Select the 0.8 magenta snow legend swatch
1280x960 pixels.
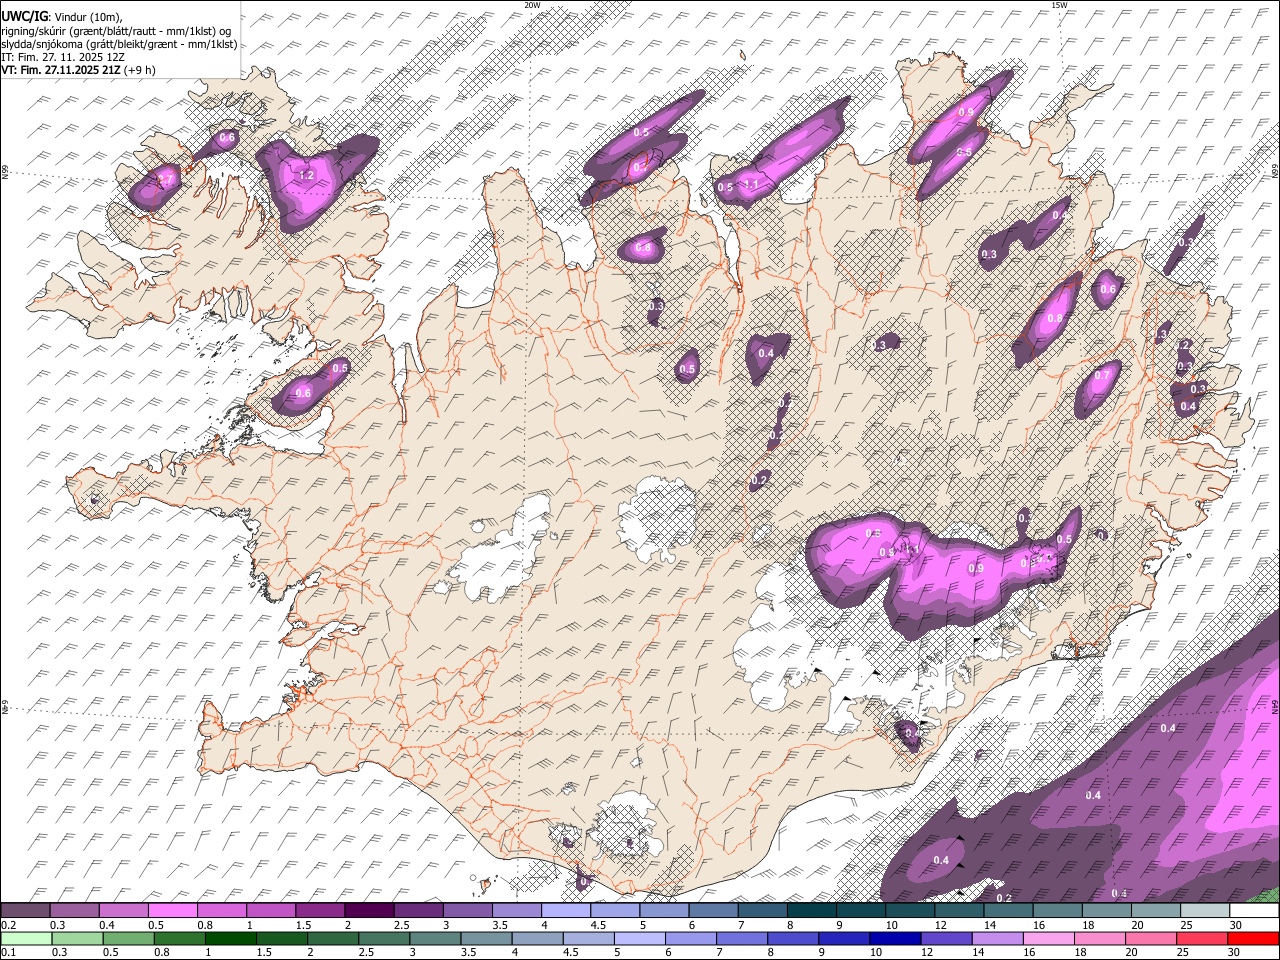pos(221,911)
